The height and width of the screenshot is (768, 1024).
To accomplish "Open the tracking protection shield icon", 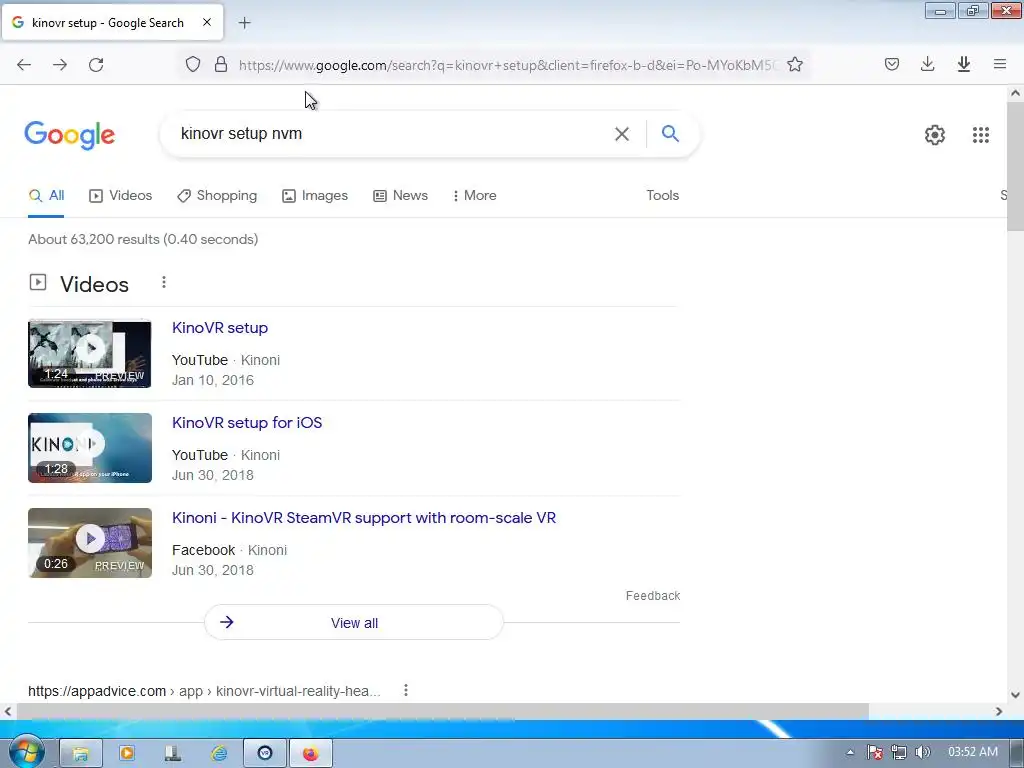I will pos(193,65).
